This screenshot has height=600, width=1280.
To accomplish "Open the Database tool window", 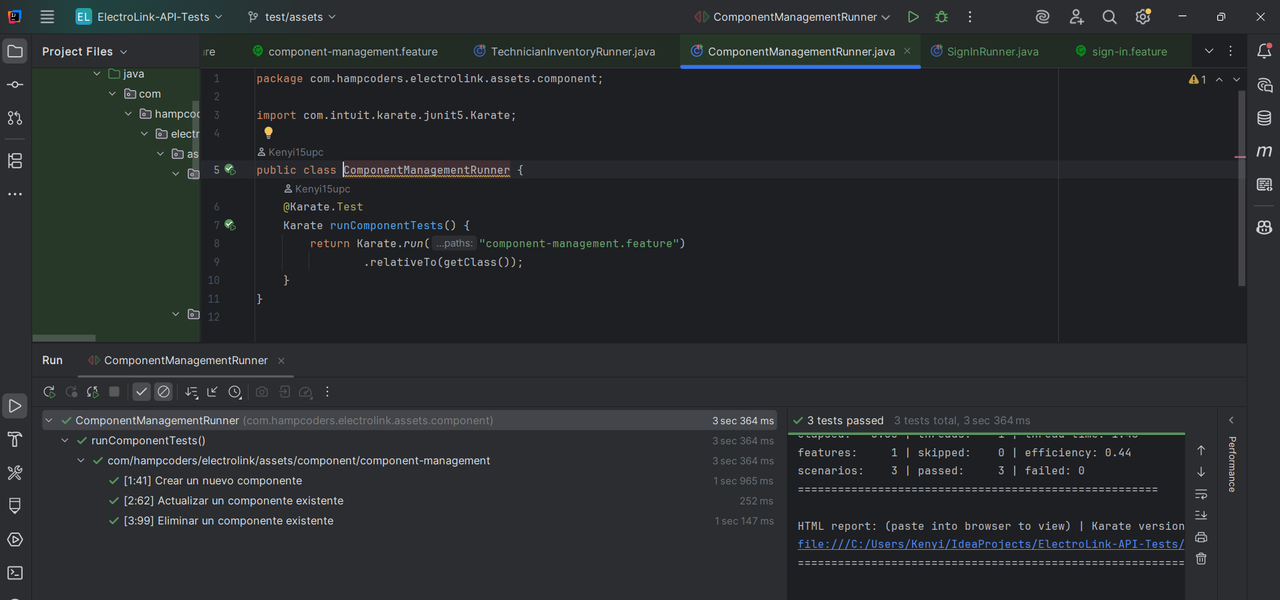I will [1264, 118].
